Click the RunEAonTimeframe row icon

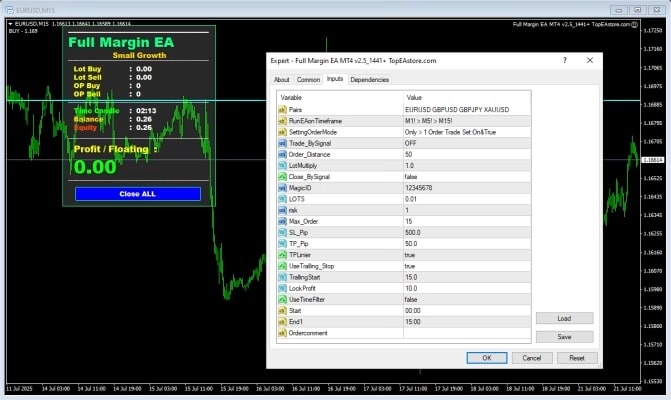(x=282, y=121)
